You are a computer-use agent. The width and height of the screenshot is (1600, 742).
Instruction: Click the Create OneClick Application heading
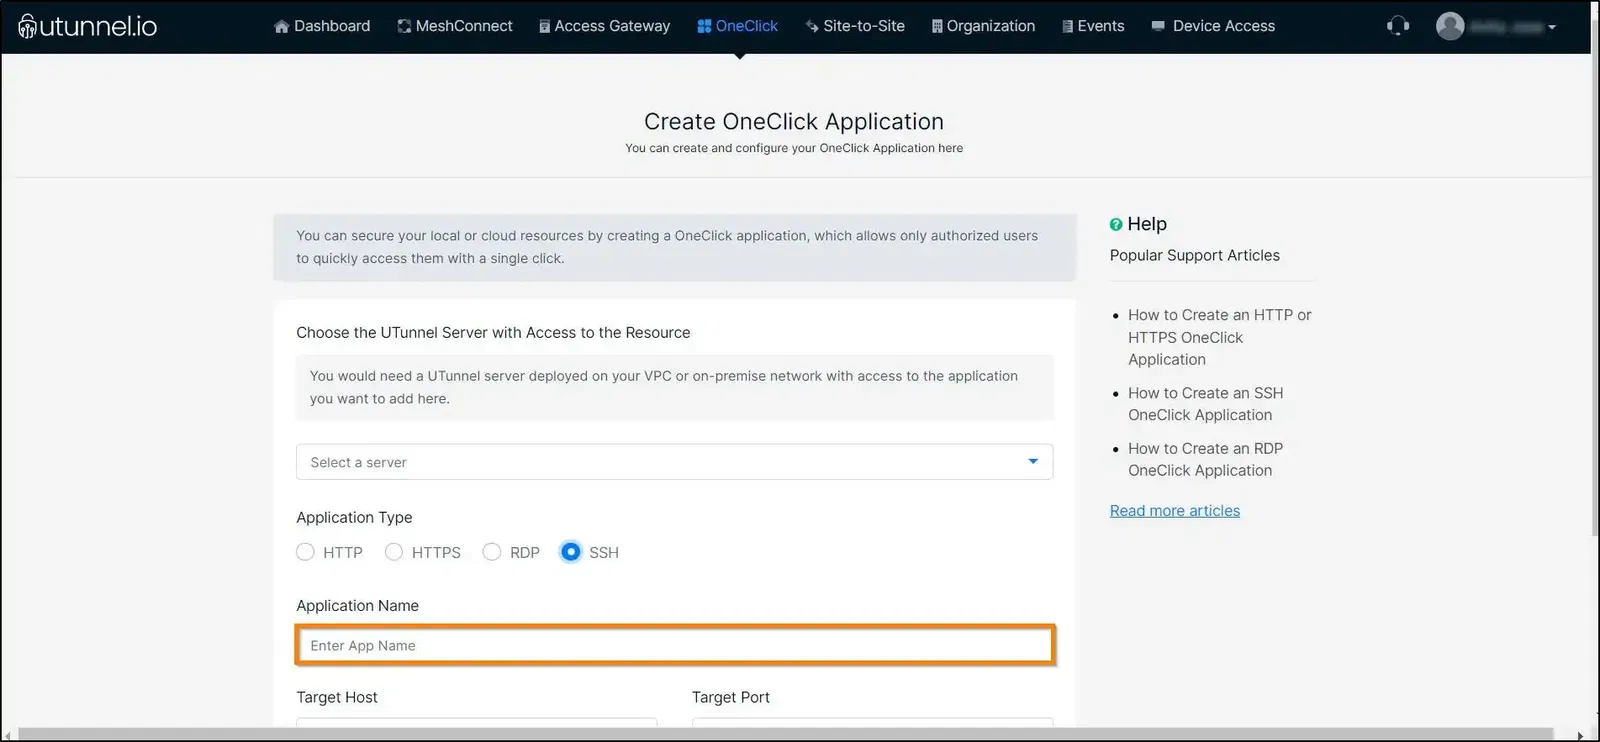coord(794,121)
